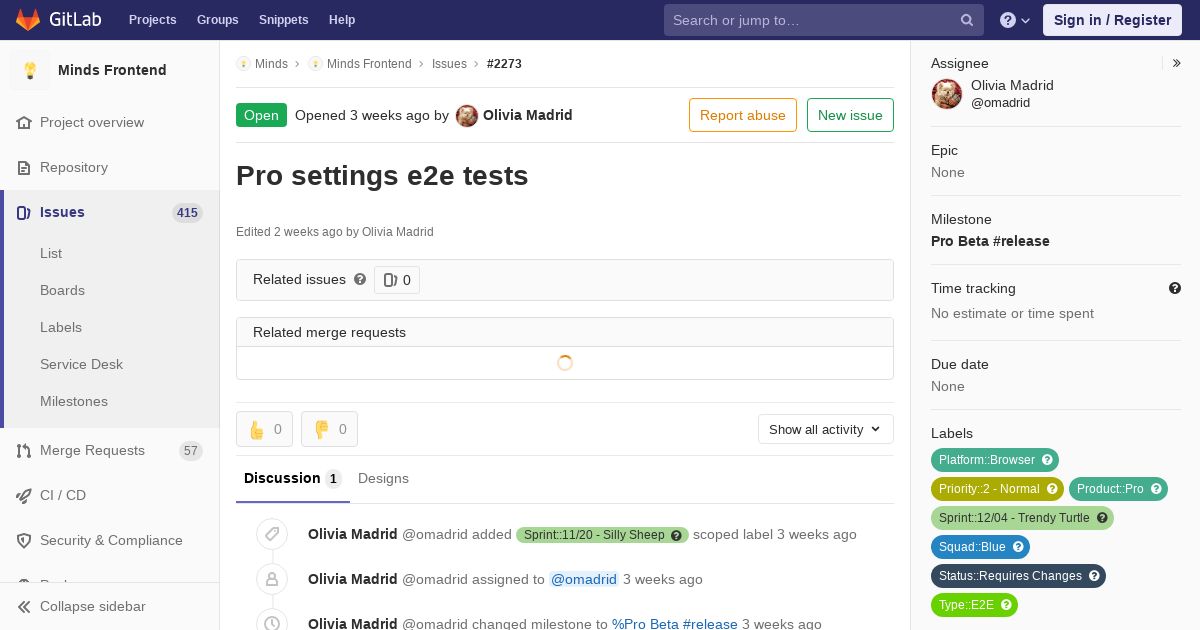The width and height of the screenshot is (1200, 630).
Task: Switch to the Designs tab
Action: [383, 479]
